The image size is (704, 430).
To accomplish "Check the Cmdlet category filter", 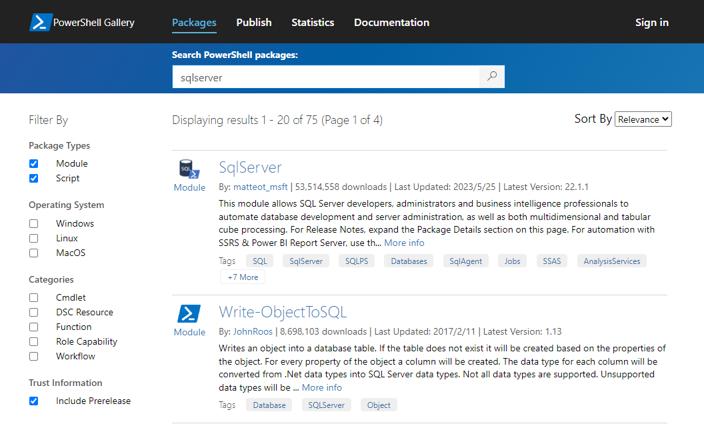I will pyautogui.click(x=34, y=297).
